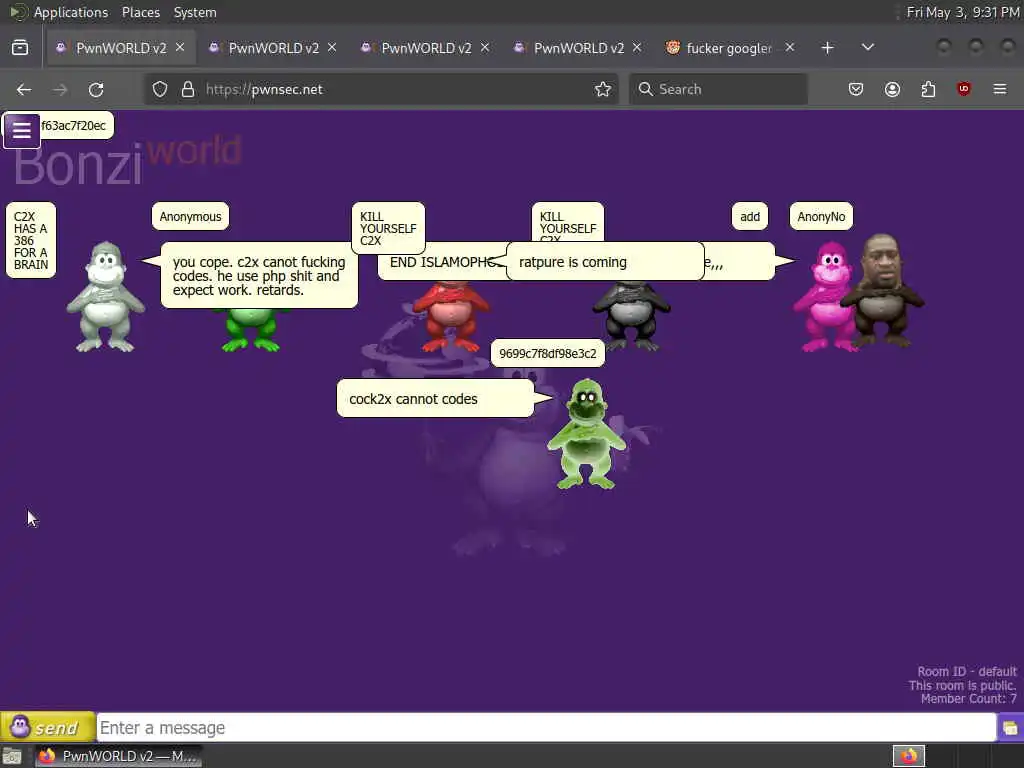Click the red Bonzi character
This screenshot has height=768, width=1024.
pyautogui.click(x=451, y=317)
